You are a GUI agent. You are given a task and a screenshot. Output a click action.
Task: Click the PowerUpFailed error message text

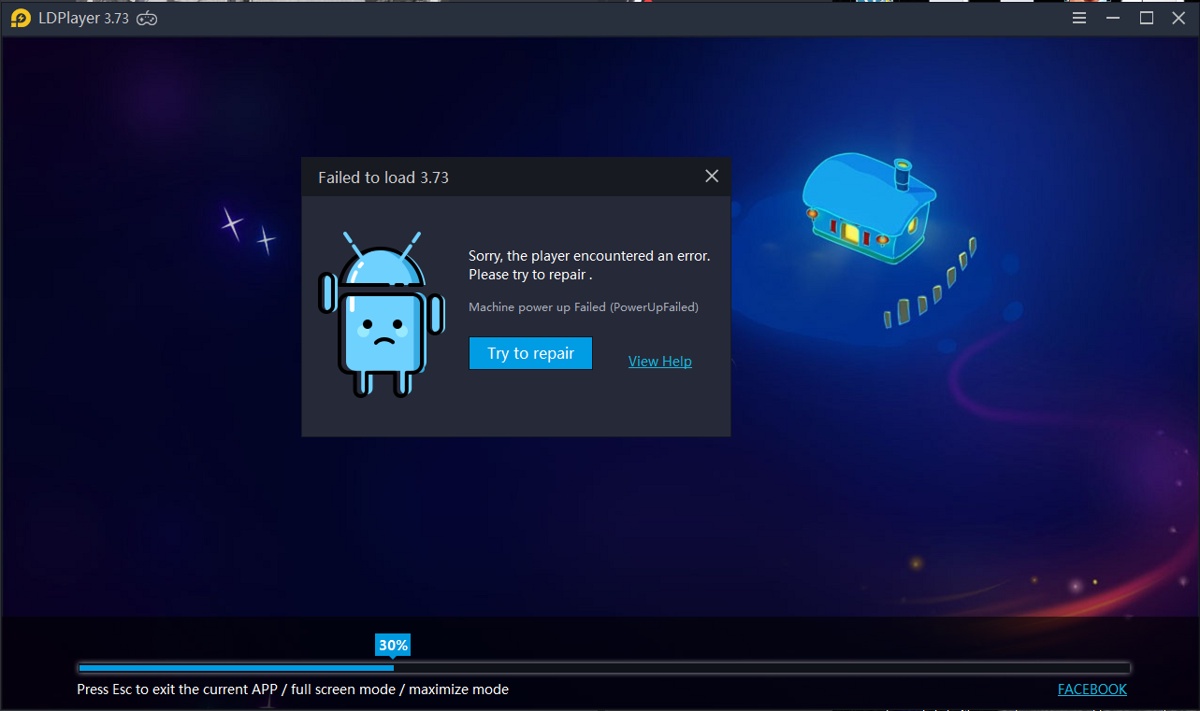(584, 307)
